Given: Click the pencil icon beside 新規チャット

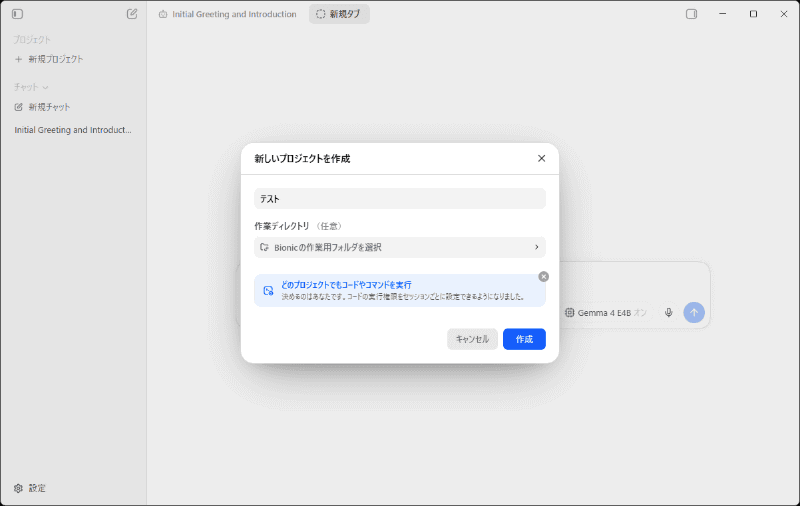Looking at the screenshot, I should tap(18, 107).
